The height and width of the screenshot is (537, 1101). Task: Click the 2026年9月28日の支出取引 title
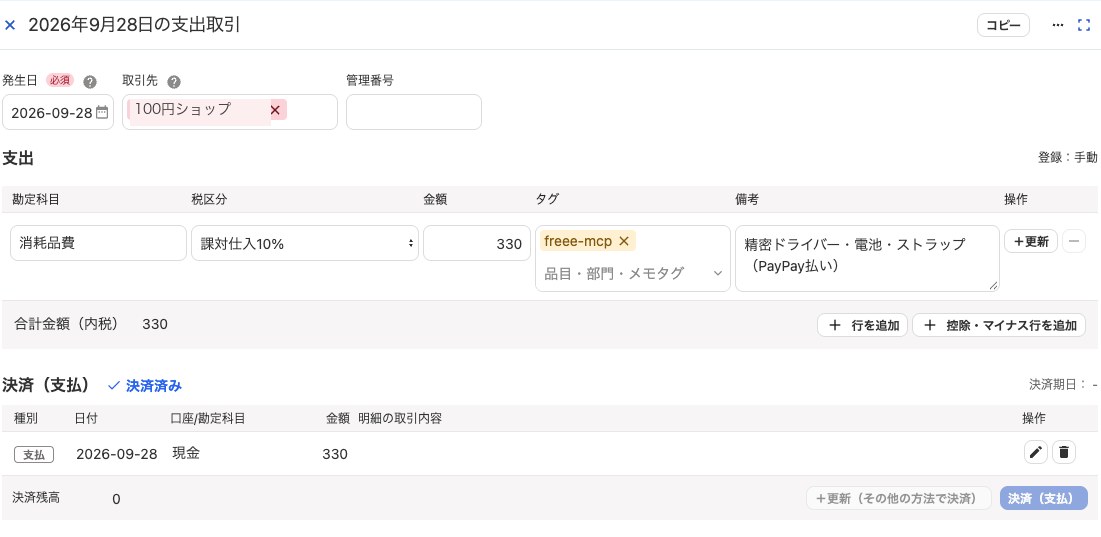coord(135,25)
